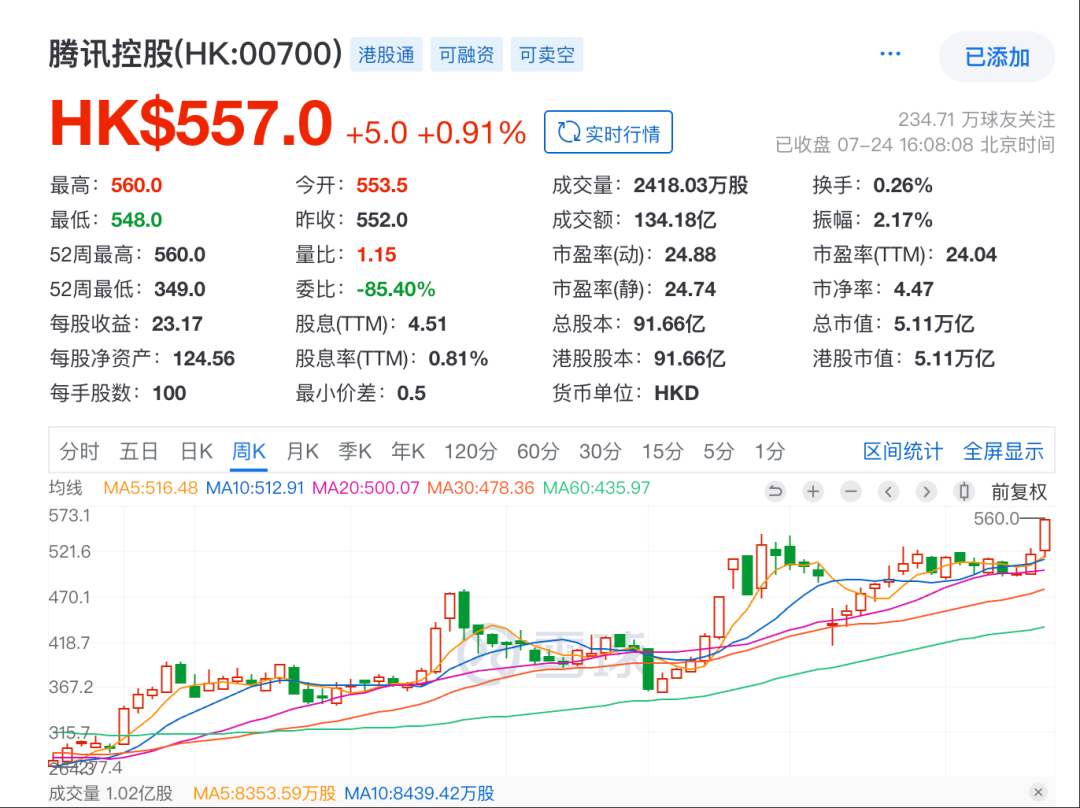Pan chart left with the left chevron

pos(889,491)
